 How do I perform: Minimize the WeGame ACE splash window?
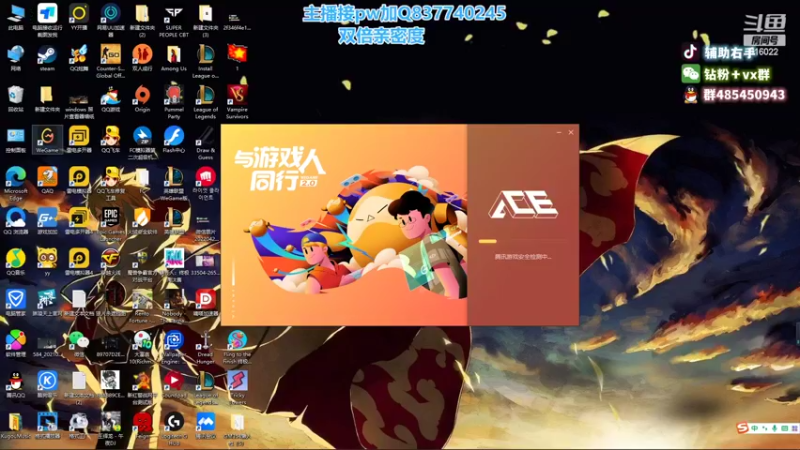(559, 132)
